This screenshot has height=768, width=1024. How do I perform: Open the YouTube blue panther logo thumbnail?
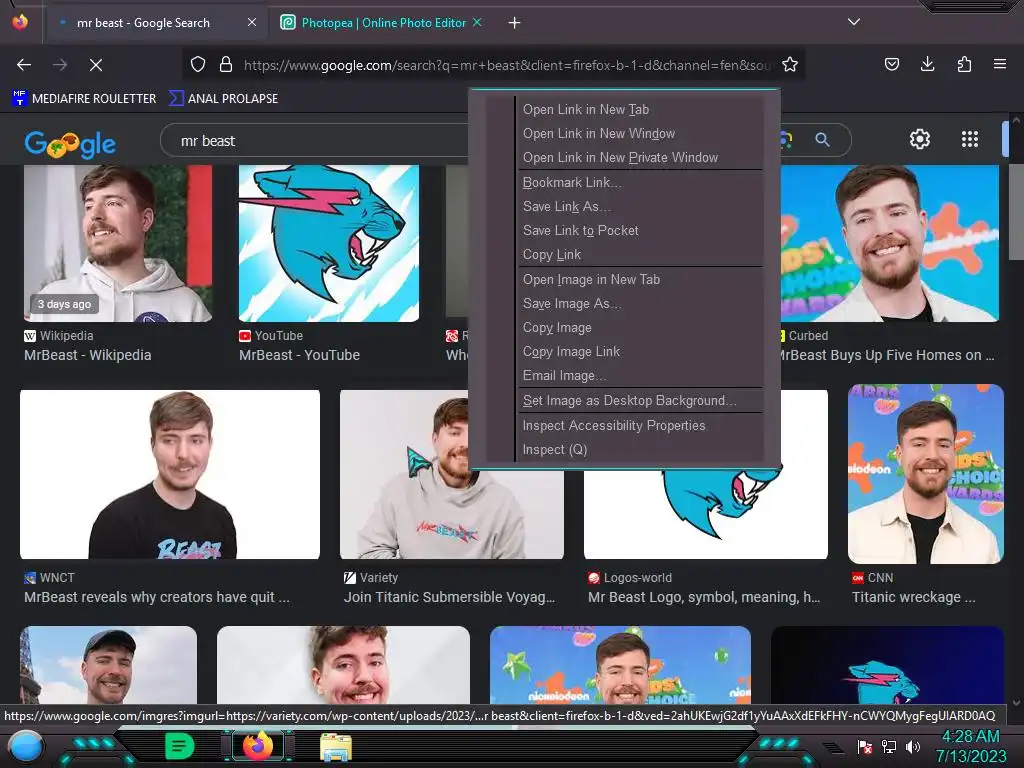pos(328,243)
